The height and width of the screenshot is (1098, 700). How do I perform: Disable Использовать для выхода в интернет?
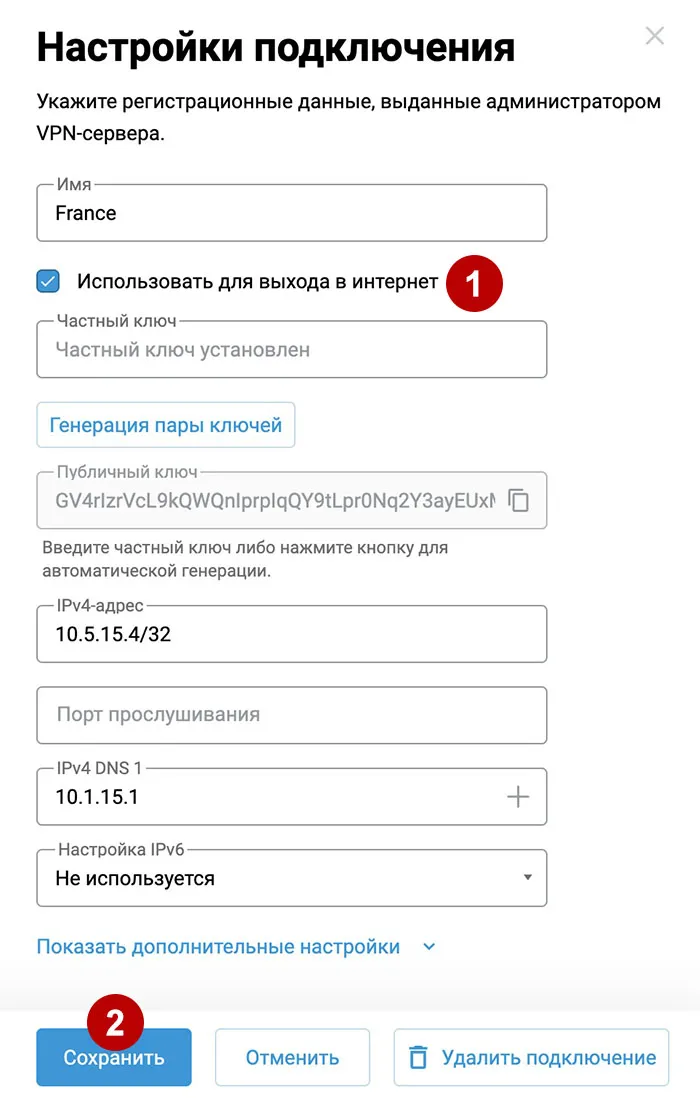coord(48,283)
